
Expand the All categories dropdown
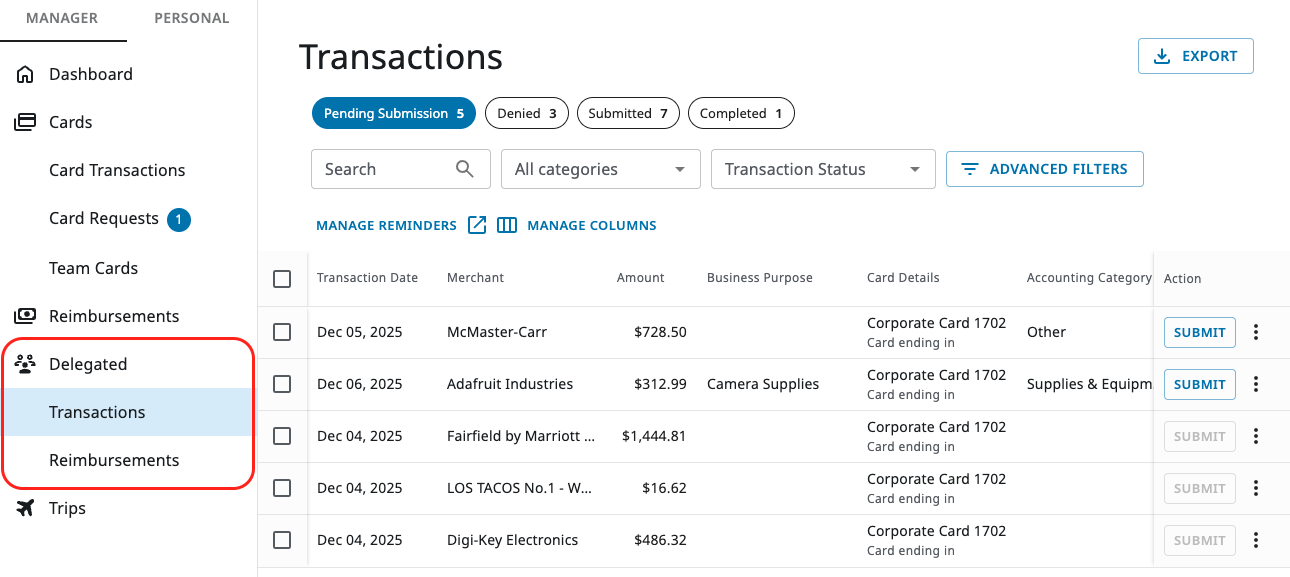pos(600,169)
